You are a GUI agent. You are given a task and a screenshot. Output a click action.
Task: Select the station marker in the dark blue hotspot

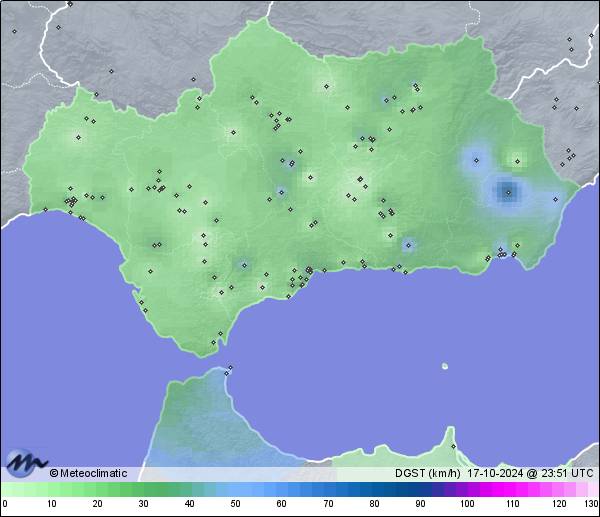[x=508, y=191]
